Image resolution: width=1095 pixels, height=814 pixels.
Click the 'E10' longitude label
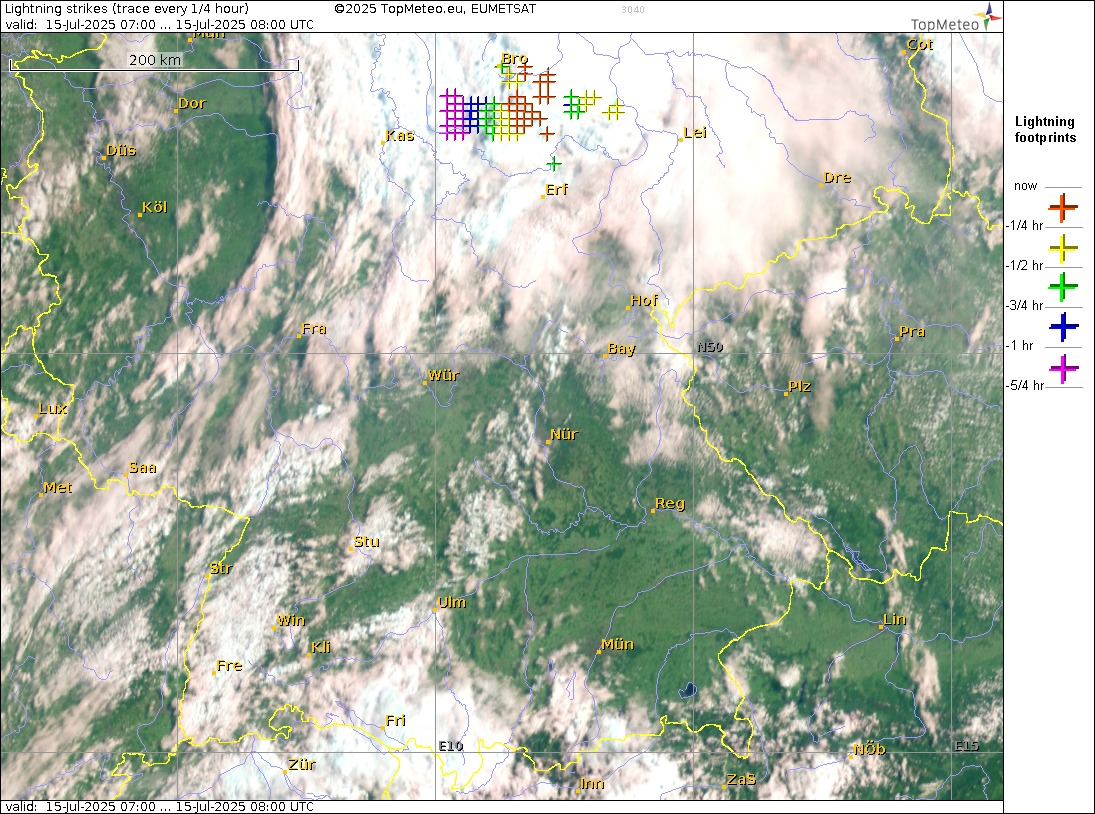(x=451, y=746)
